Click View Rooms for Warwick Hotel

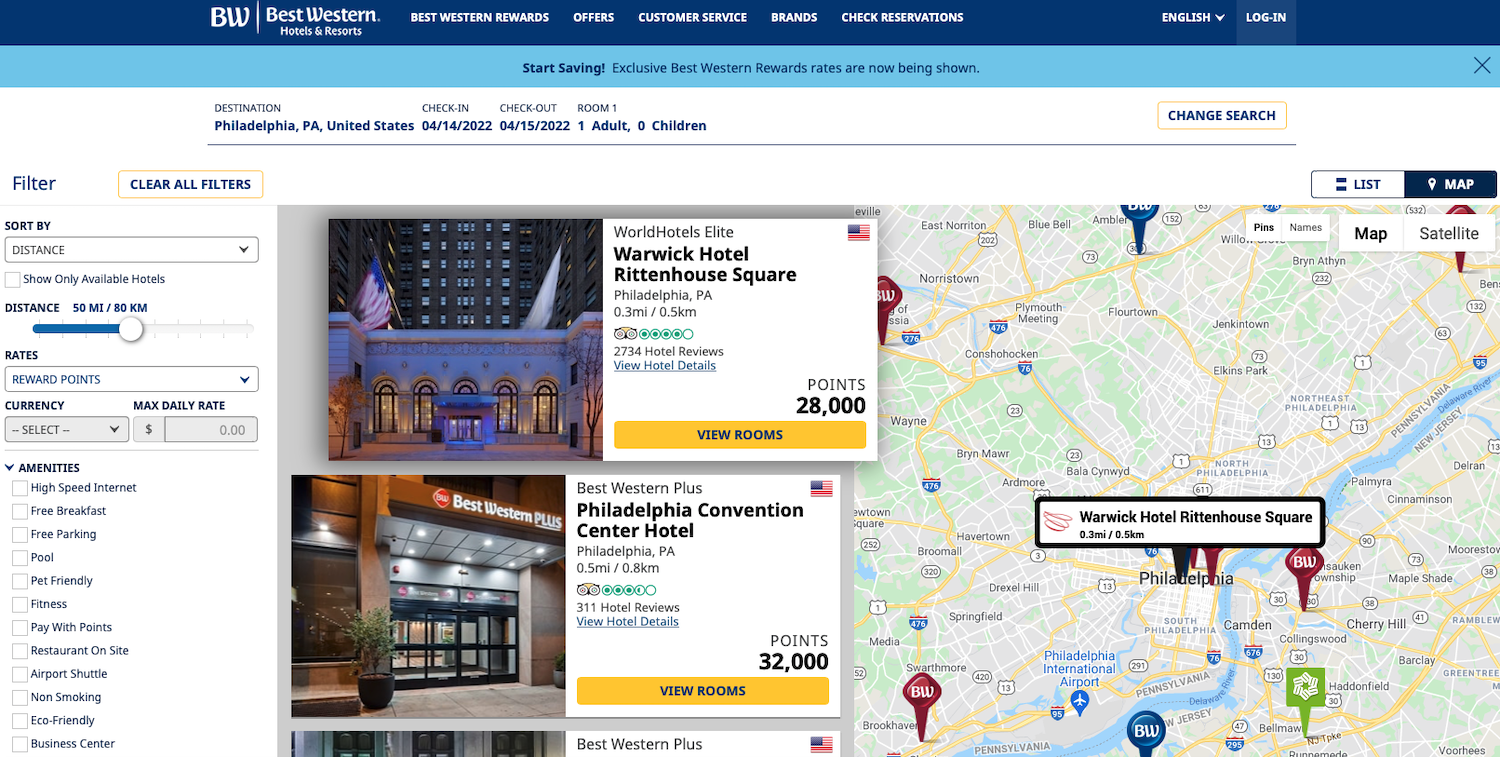tap(740, 435)
